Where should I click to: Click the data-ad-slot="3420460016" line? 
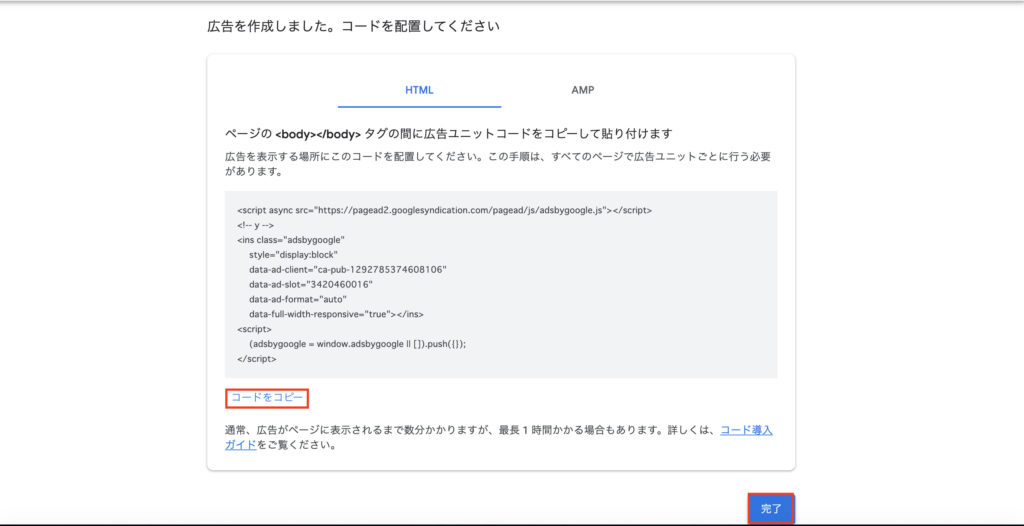tap(310, 284)
